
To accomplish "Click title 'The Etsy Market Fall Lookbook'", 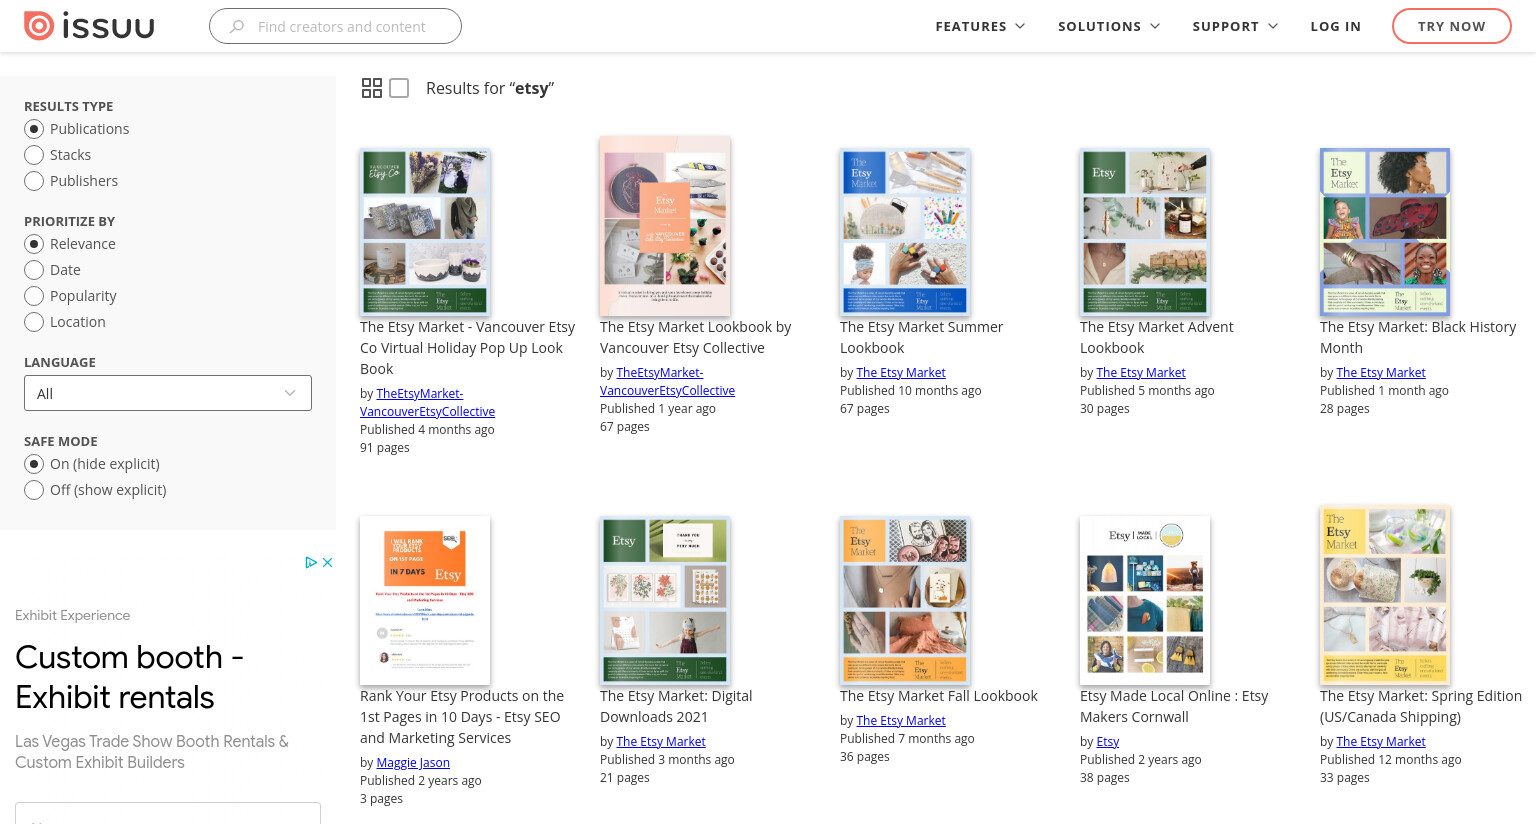I will [x=939, y=696].
